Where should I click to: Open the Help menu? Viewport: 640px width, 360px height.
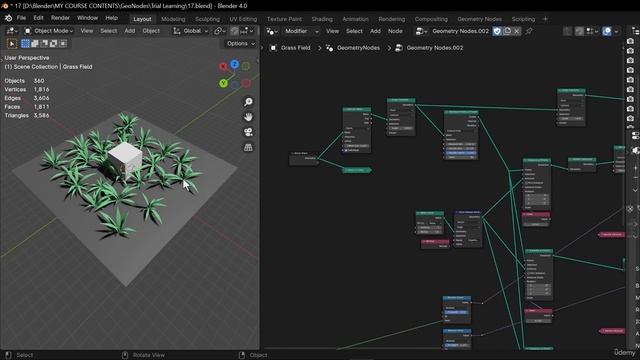click(x=111, y=18)
